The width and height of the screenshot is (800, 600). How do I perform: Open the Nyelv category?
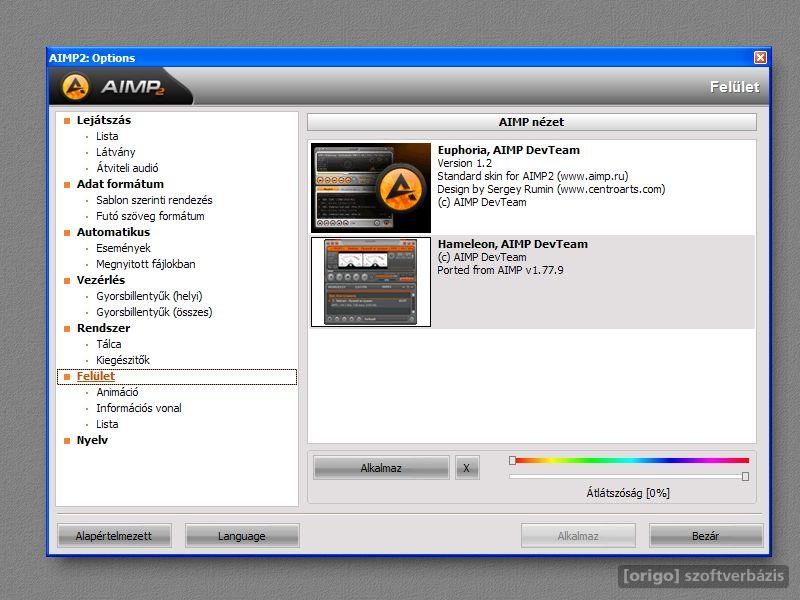click(x=92, y=440)
